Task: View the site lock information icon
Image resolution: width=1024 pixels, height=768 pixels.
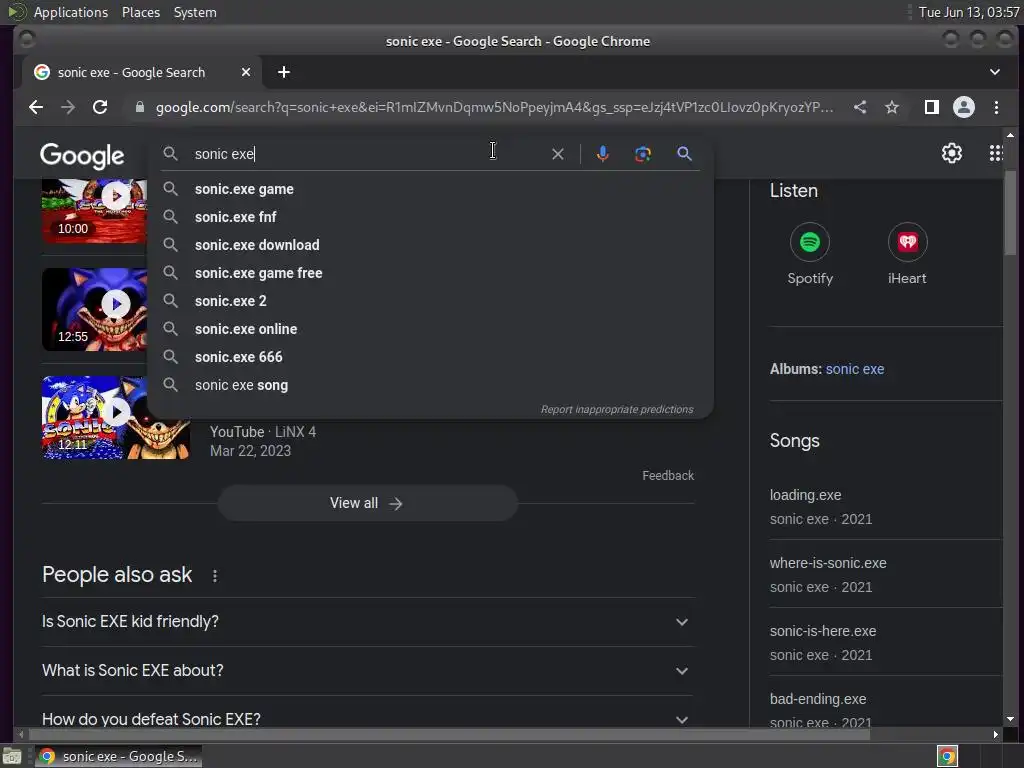Action: click(140, 107)
